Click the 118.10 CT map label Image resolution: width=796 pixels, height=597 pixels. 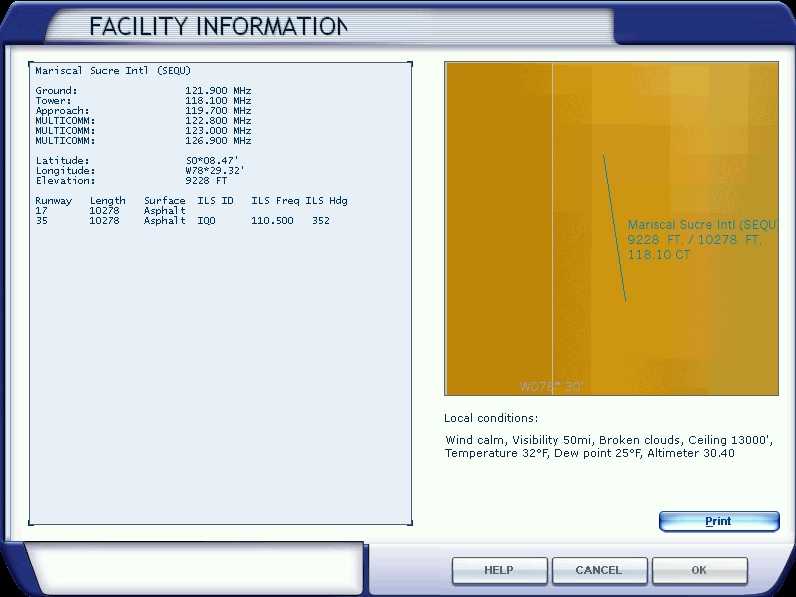pos(658,255)
